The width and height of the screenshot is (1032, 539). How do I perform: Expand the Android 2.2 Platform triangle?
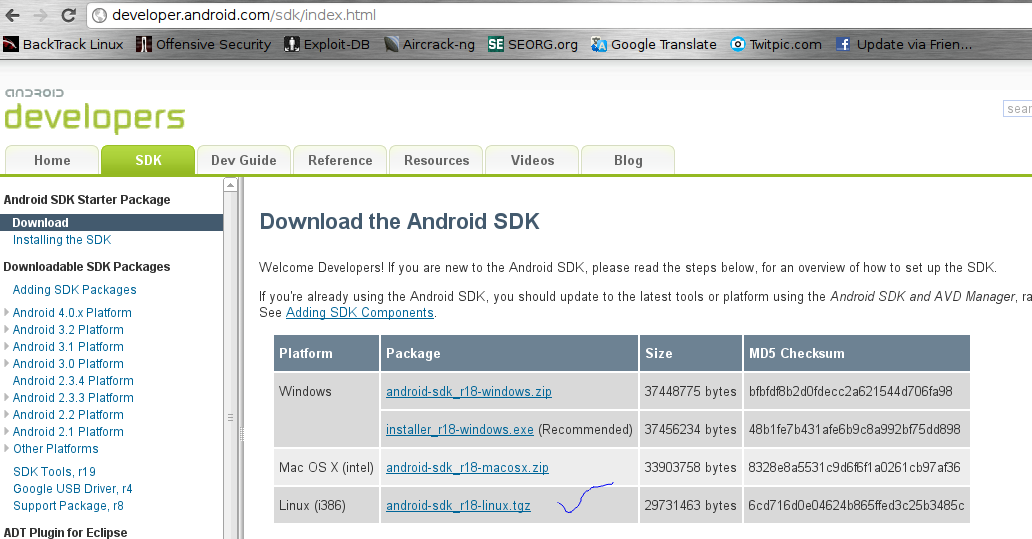click(7, 414)
